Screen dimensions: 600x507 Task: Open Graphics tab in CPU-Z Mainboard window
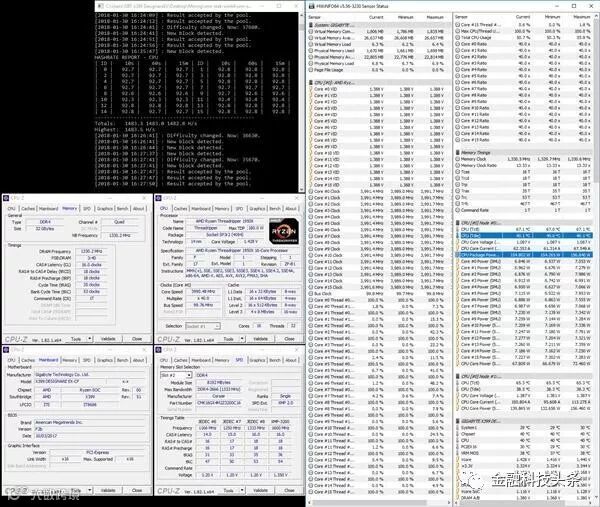click(105, 360)
